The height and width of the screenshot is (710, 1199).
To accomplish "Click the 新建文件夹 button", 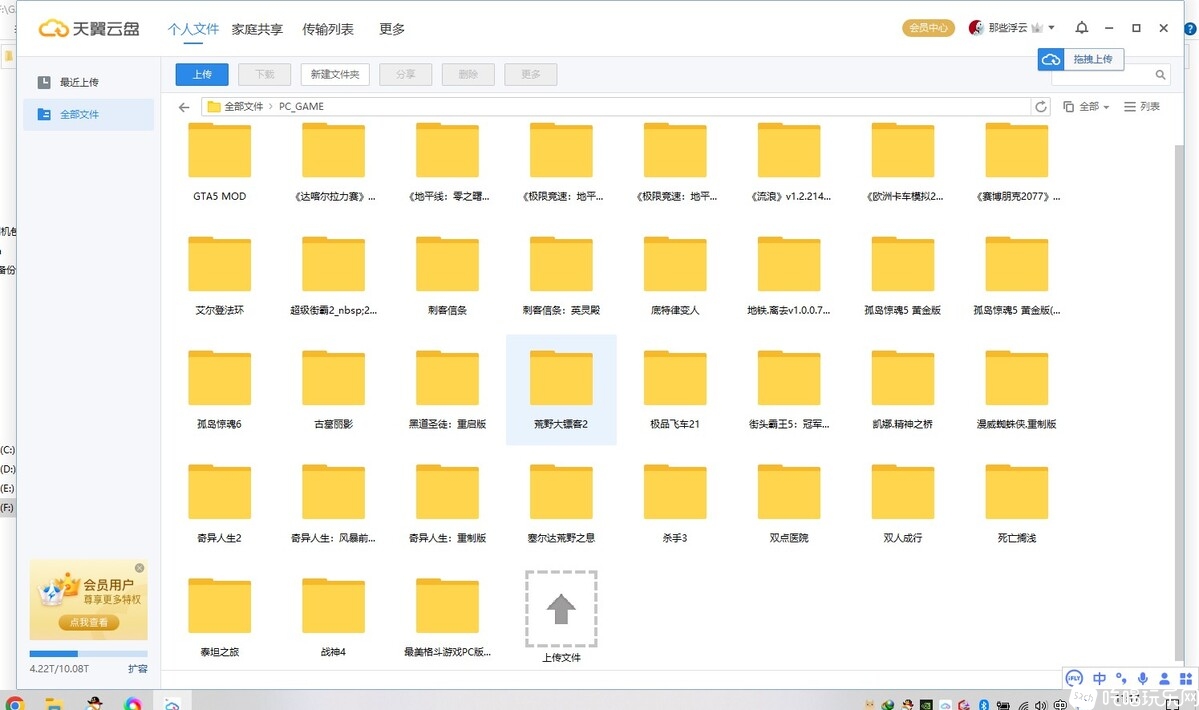I will point(335,74).
